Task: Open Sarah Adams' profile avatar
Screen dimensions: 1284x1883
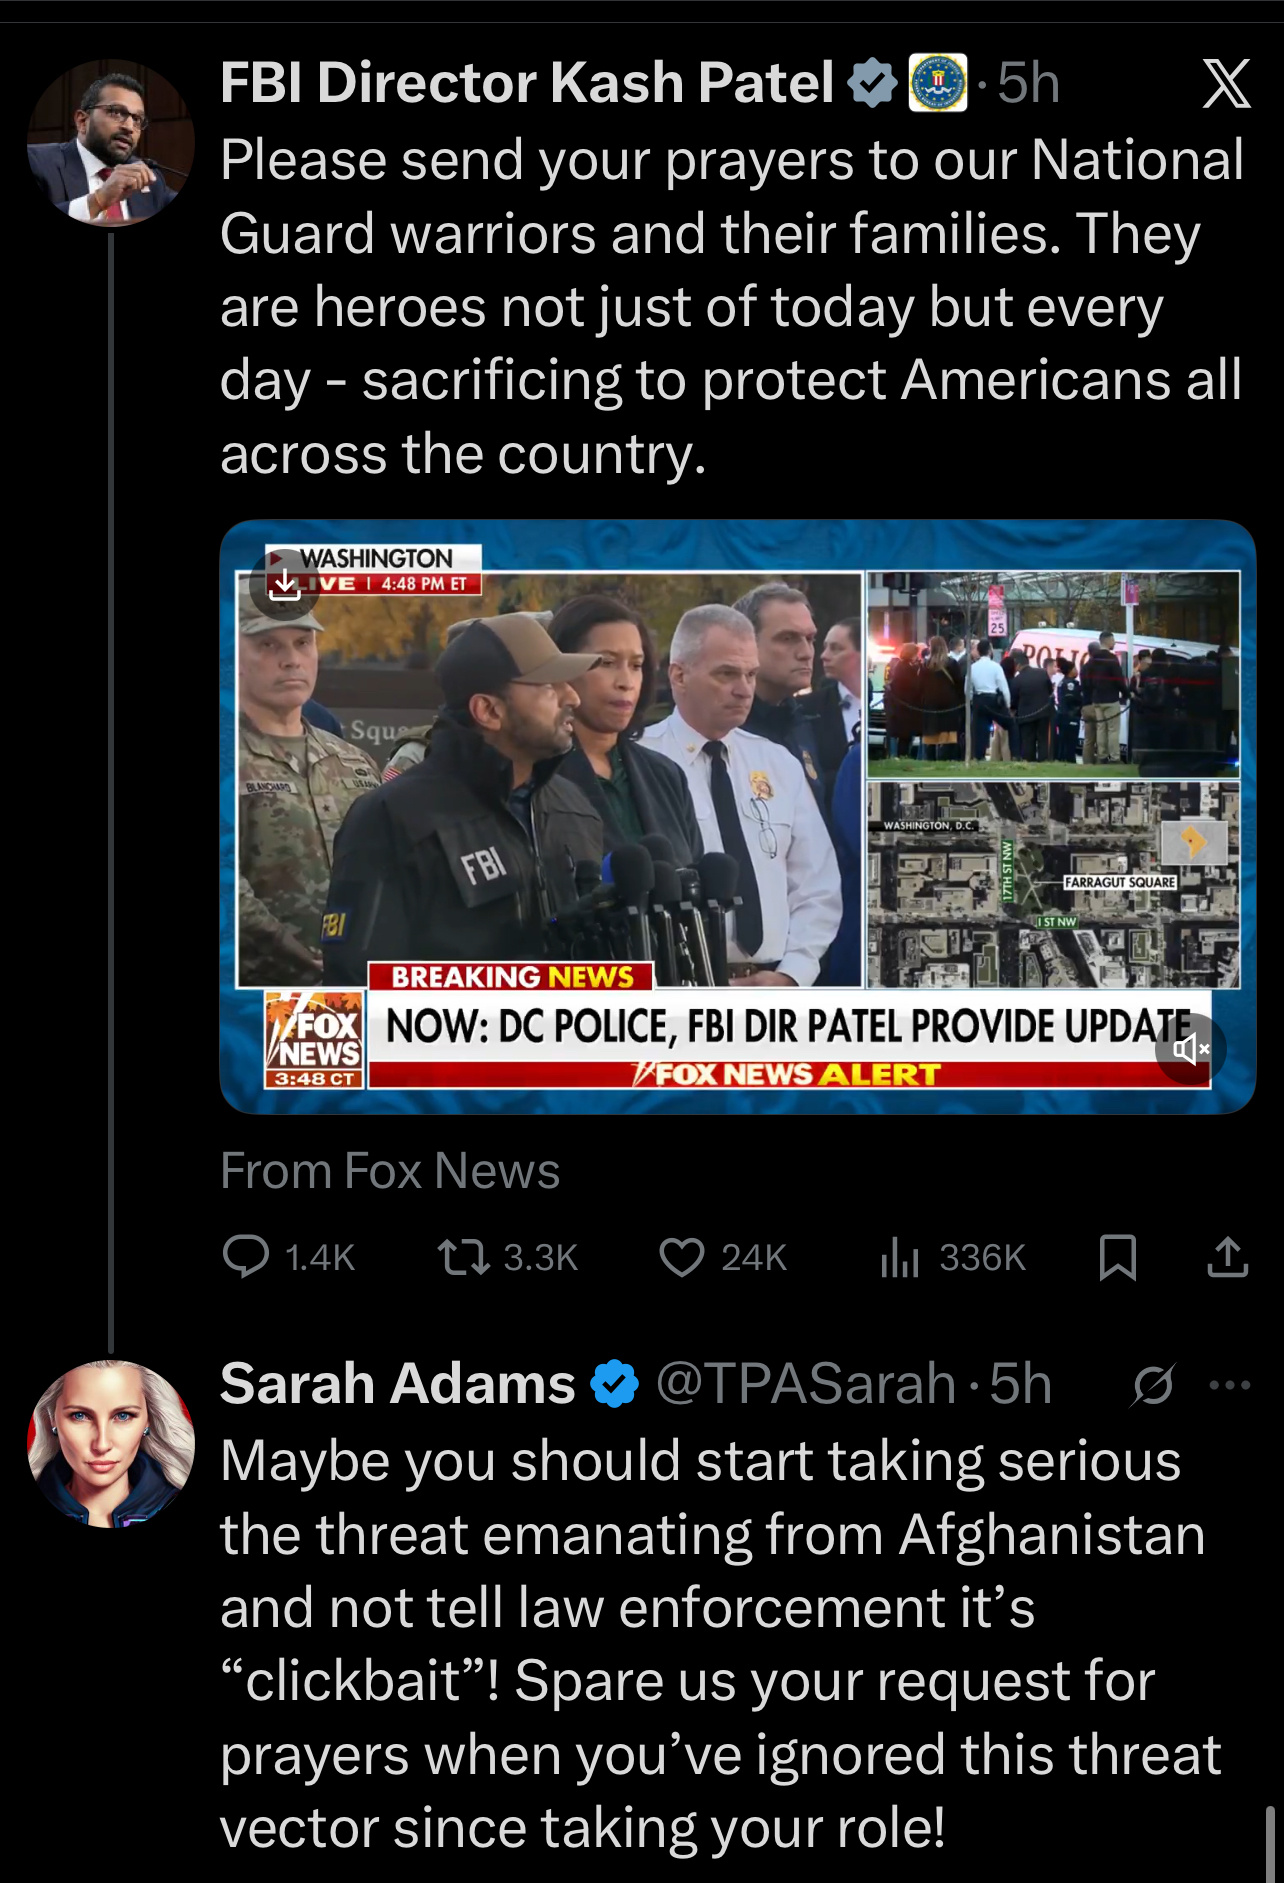Action: (110, 1443)
